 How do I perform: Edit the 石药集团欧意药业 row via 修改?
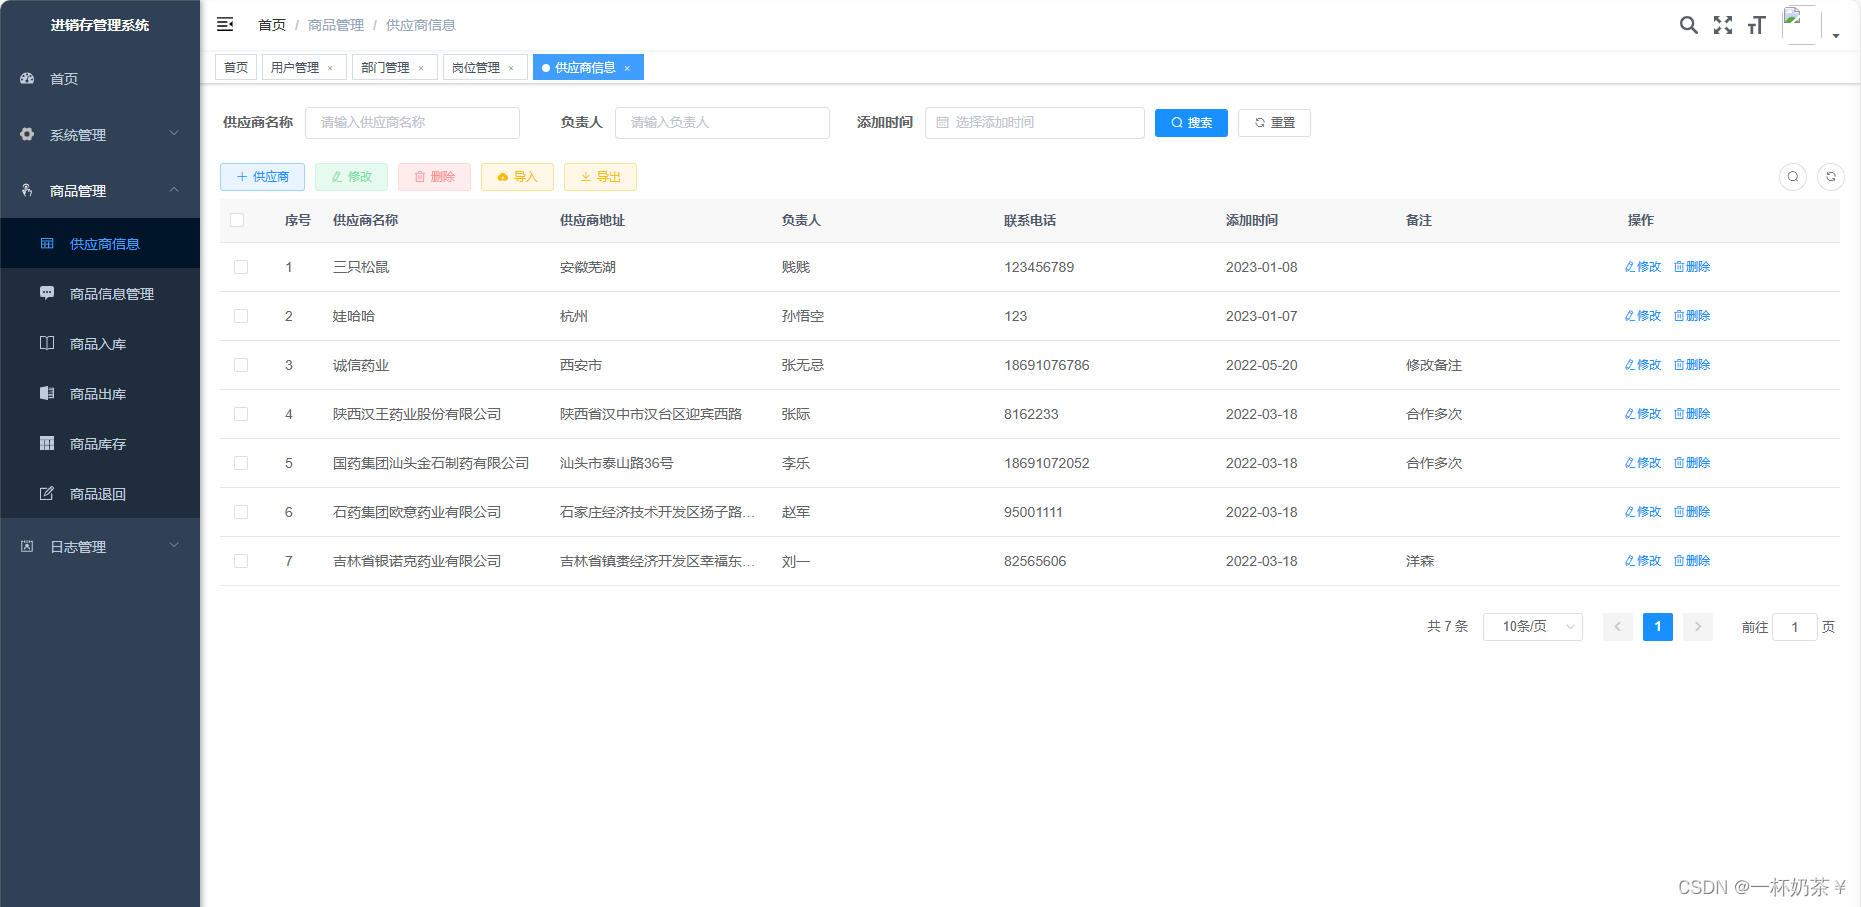point(1642,512)
